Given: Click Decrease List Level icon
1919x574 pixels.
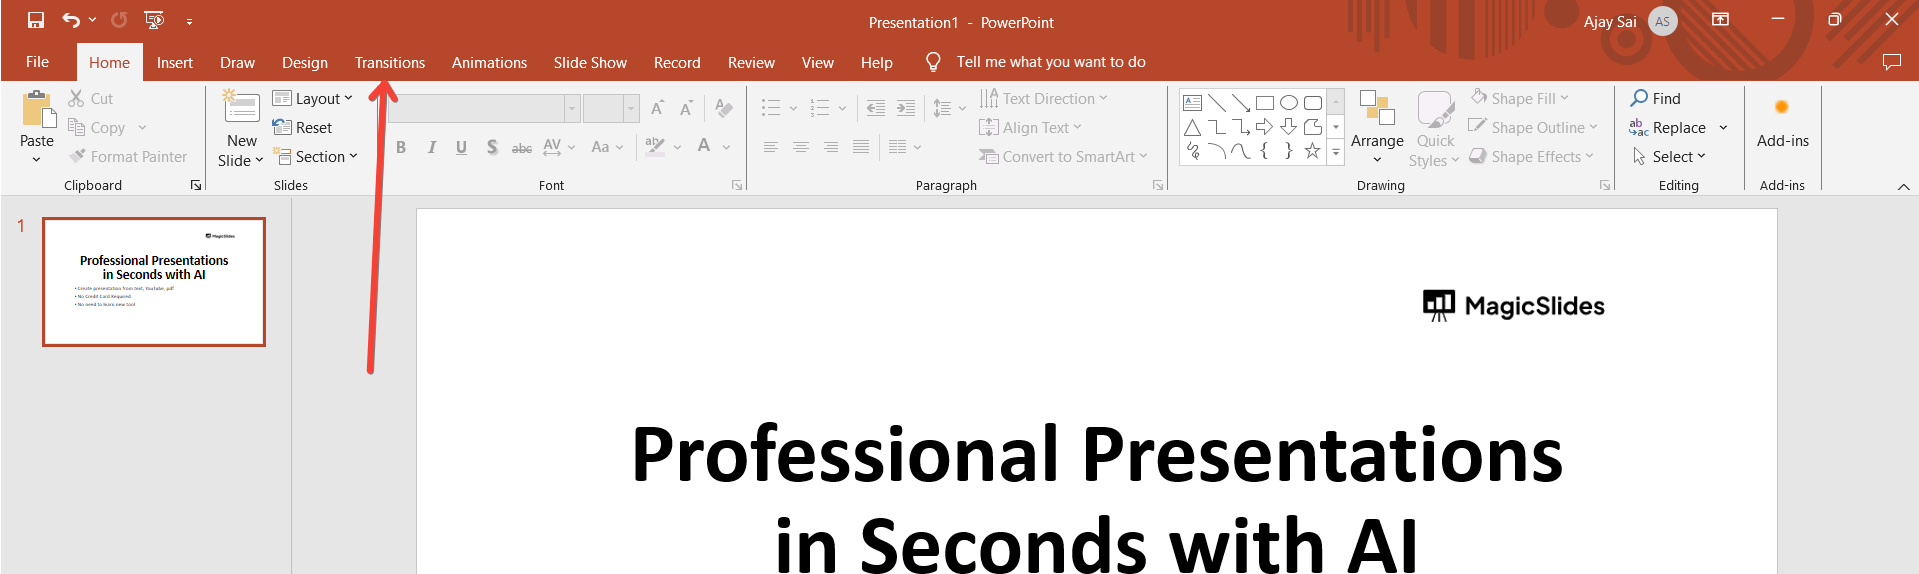Looking at the screenshot, I should 876,108.
